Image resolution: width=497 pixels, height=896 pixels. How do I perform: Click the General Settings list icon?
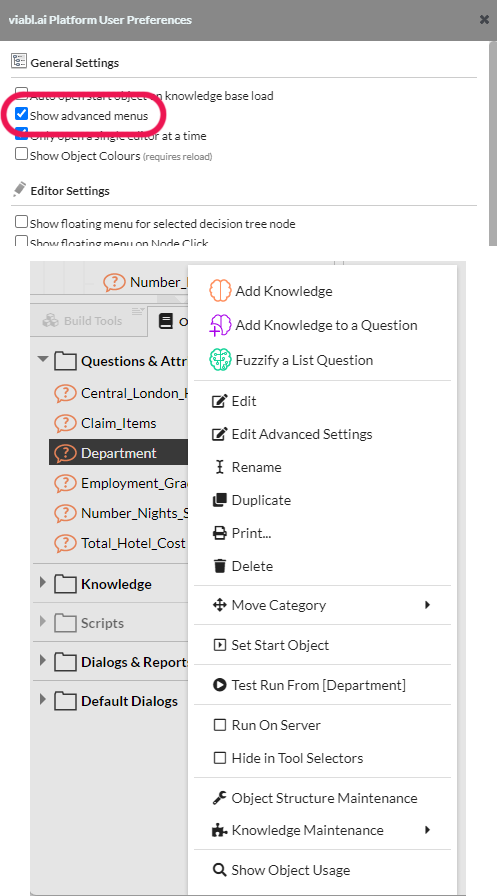click(19, 61)
